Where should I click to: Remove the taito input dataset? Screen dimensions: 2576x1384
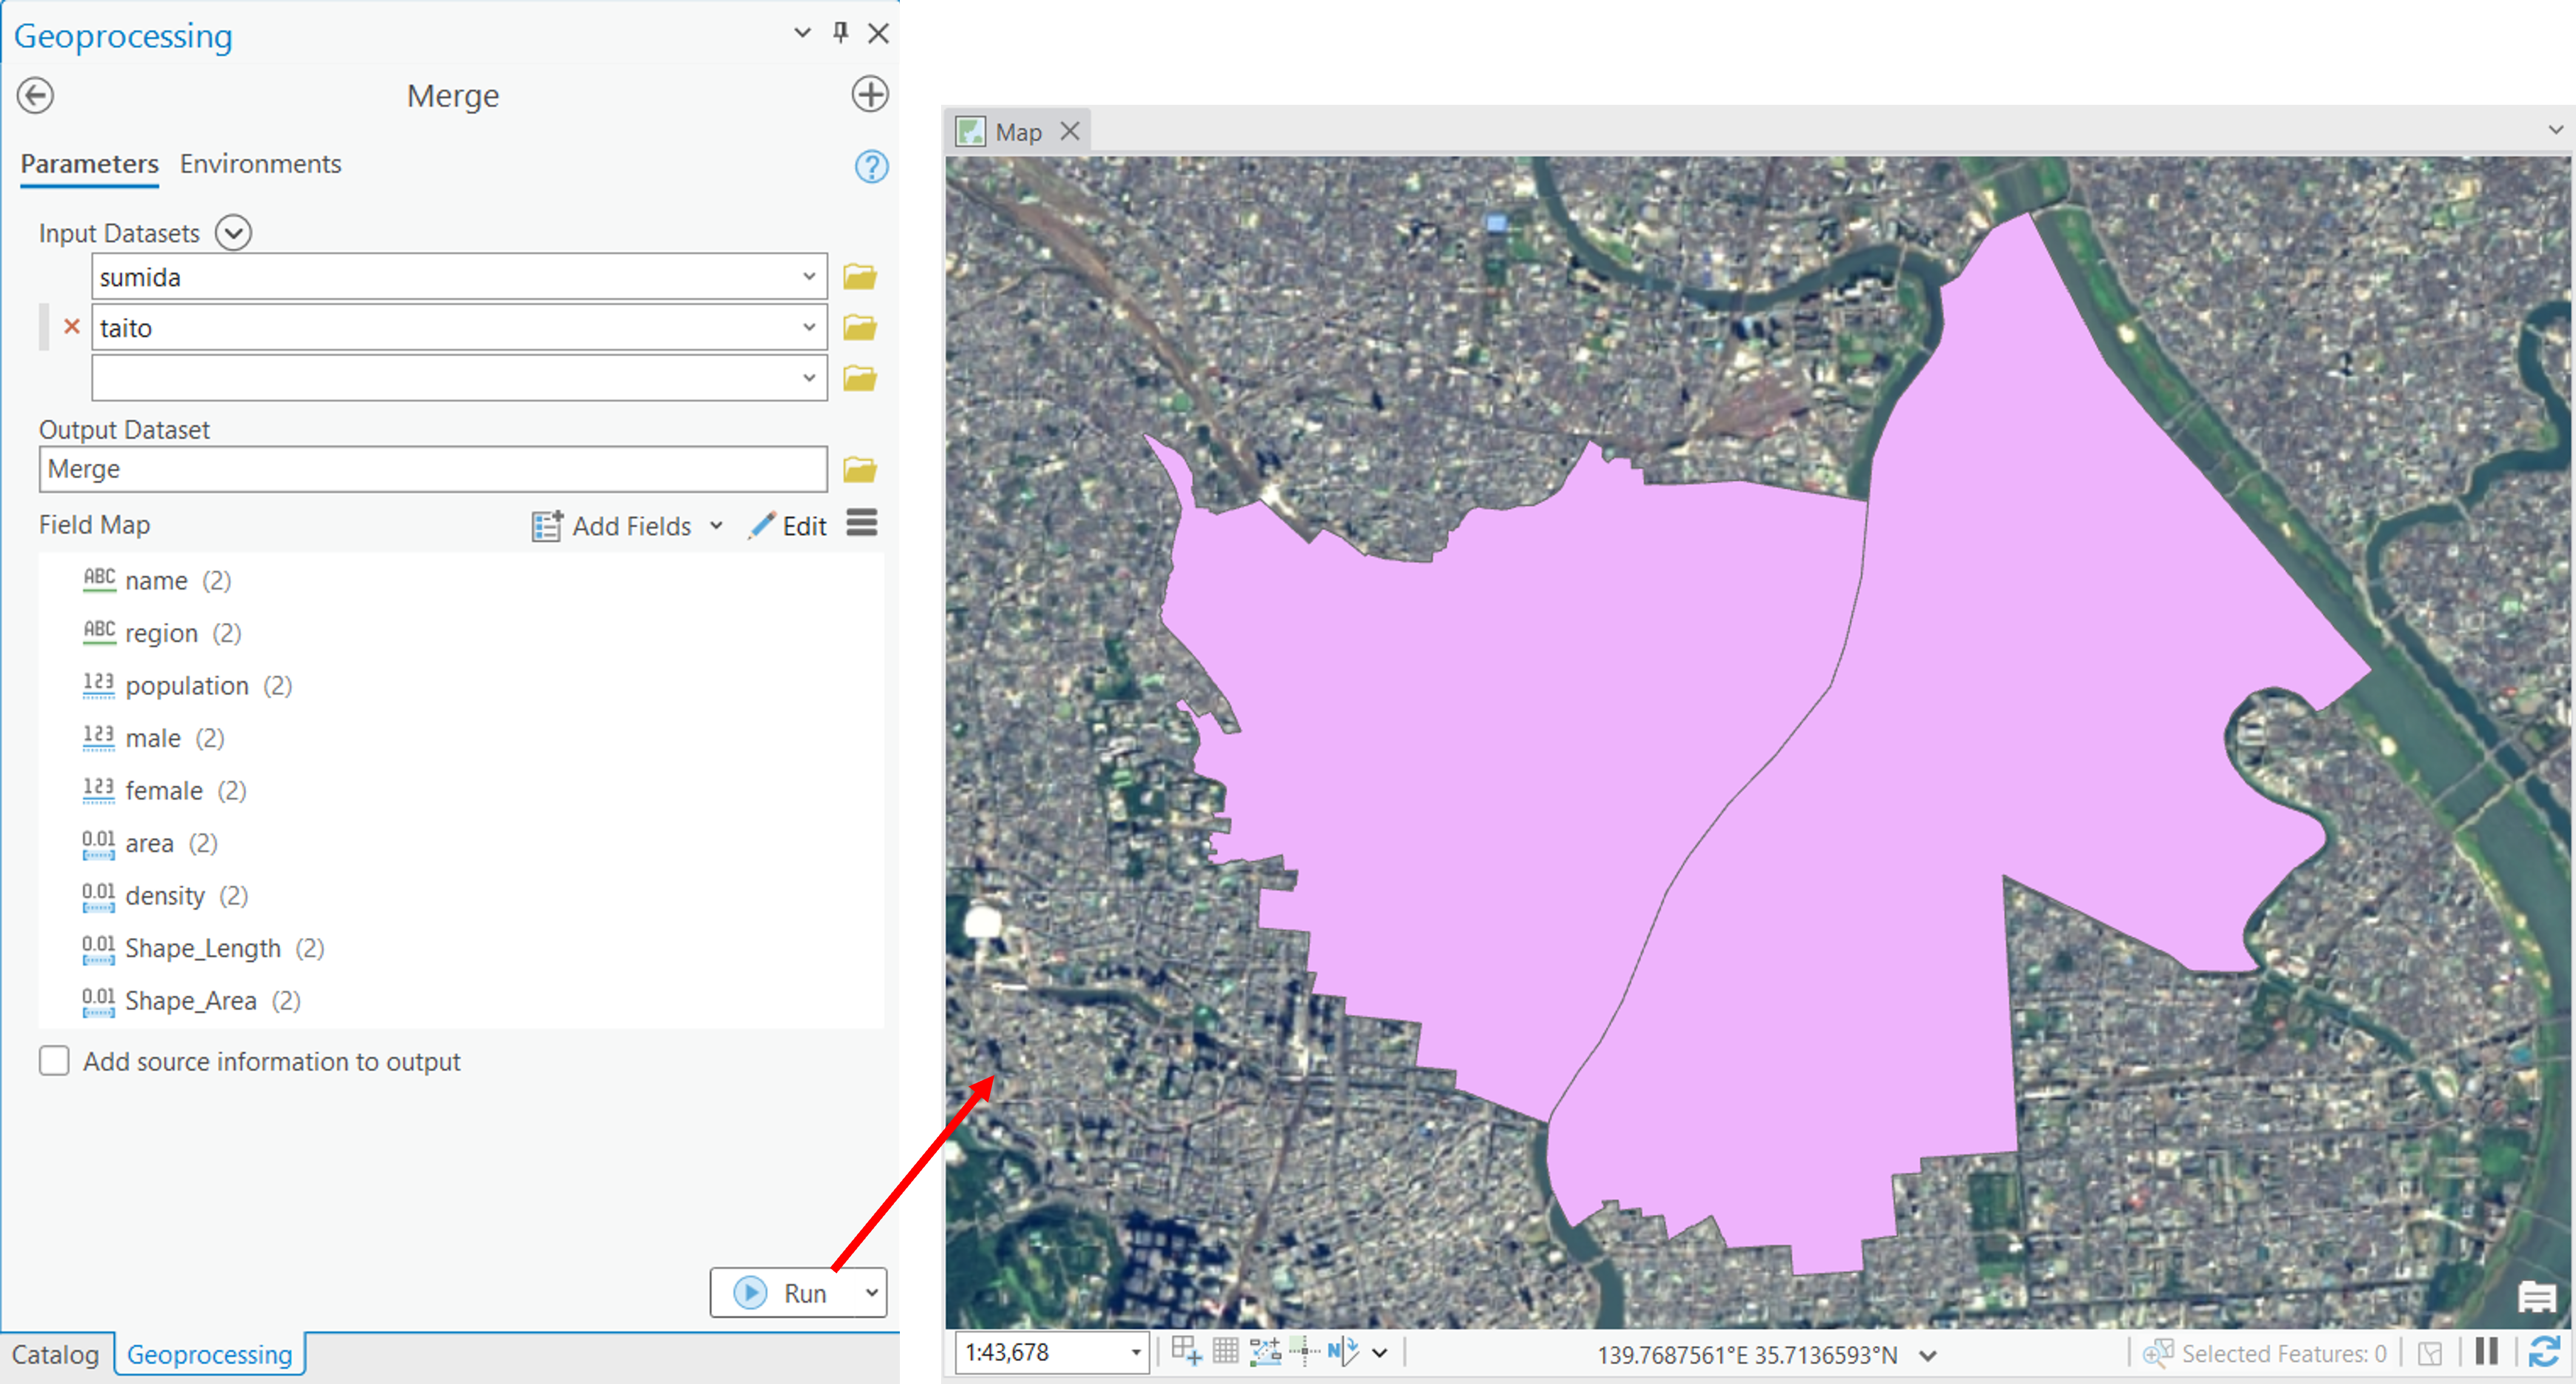(x=71, y=327)
